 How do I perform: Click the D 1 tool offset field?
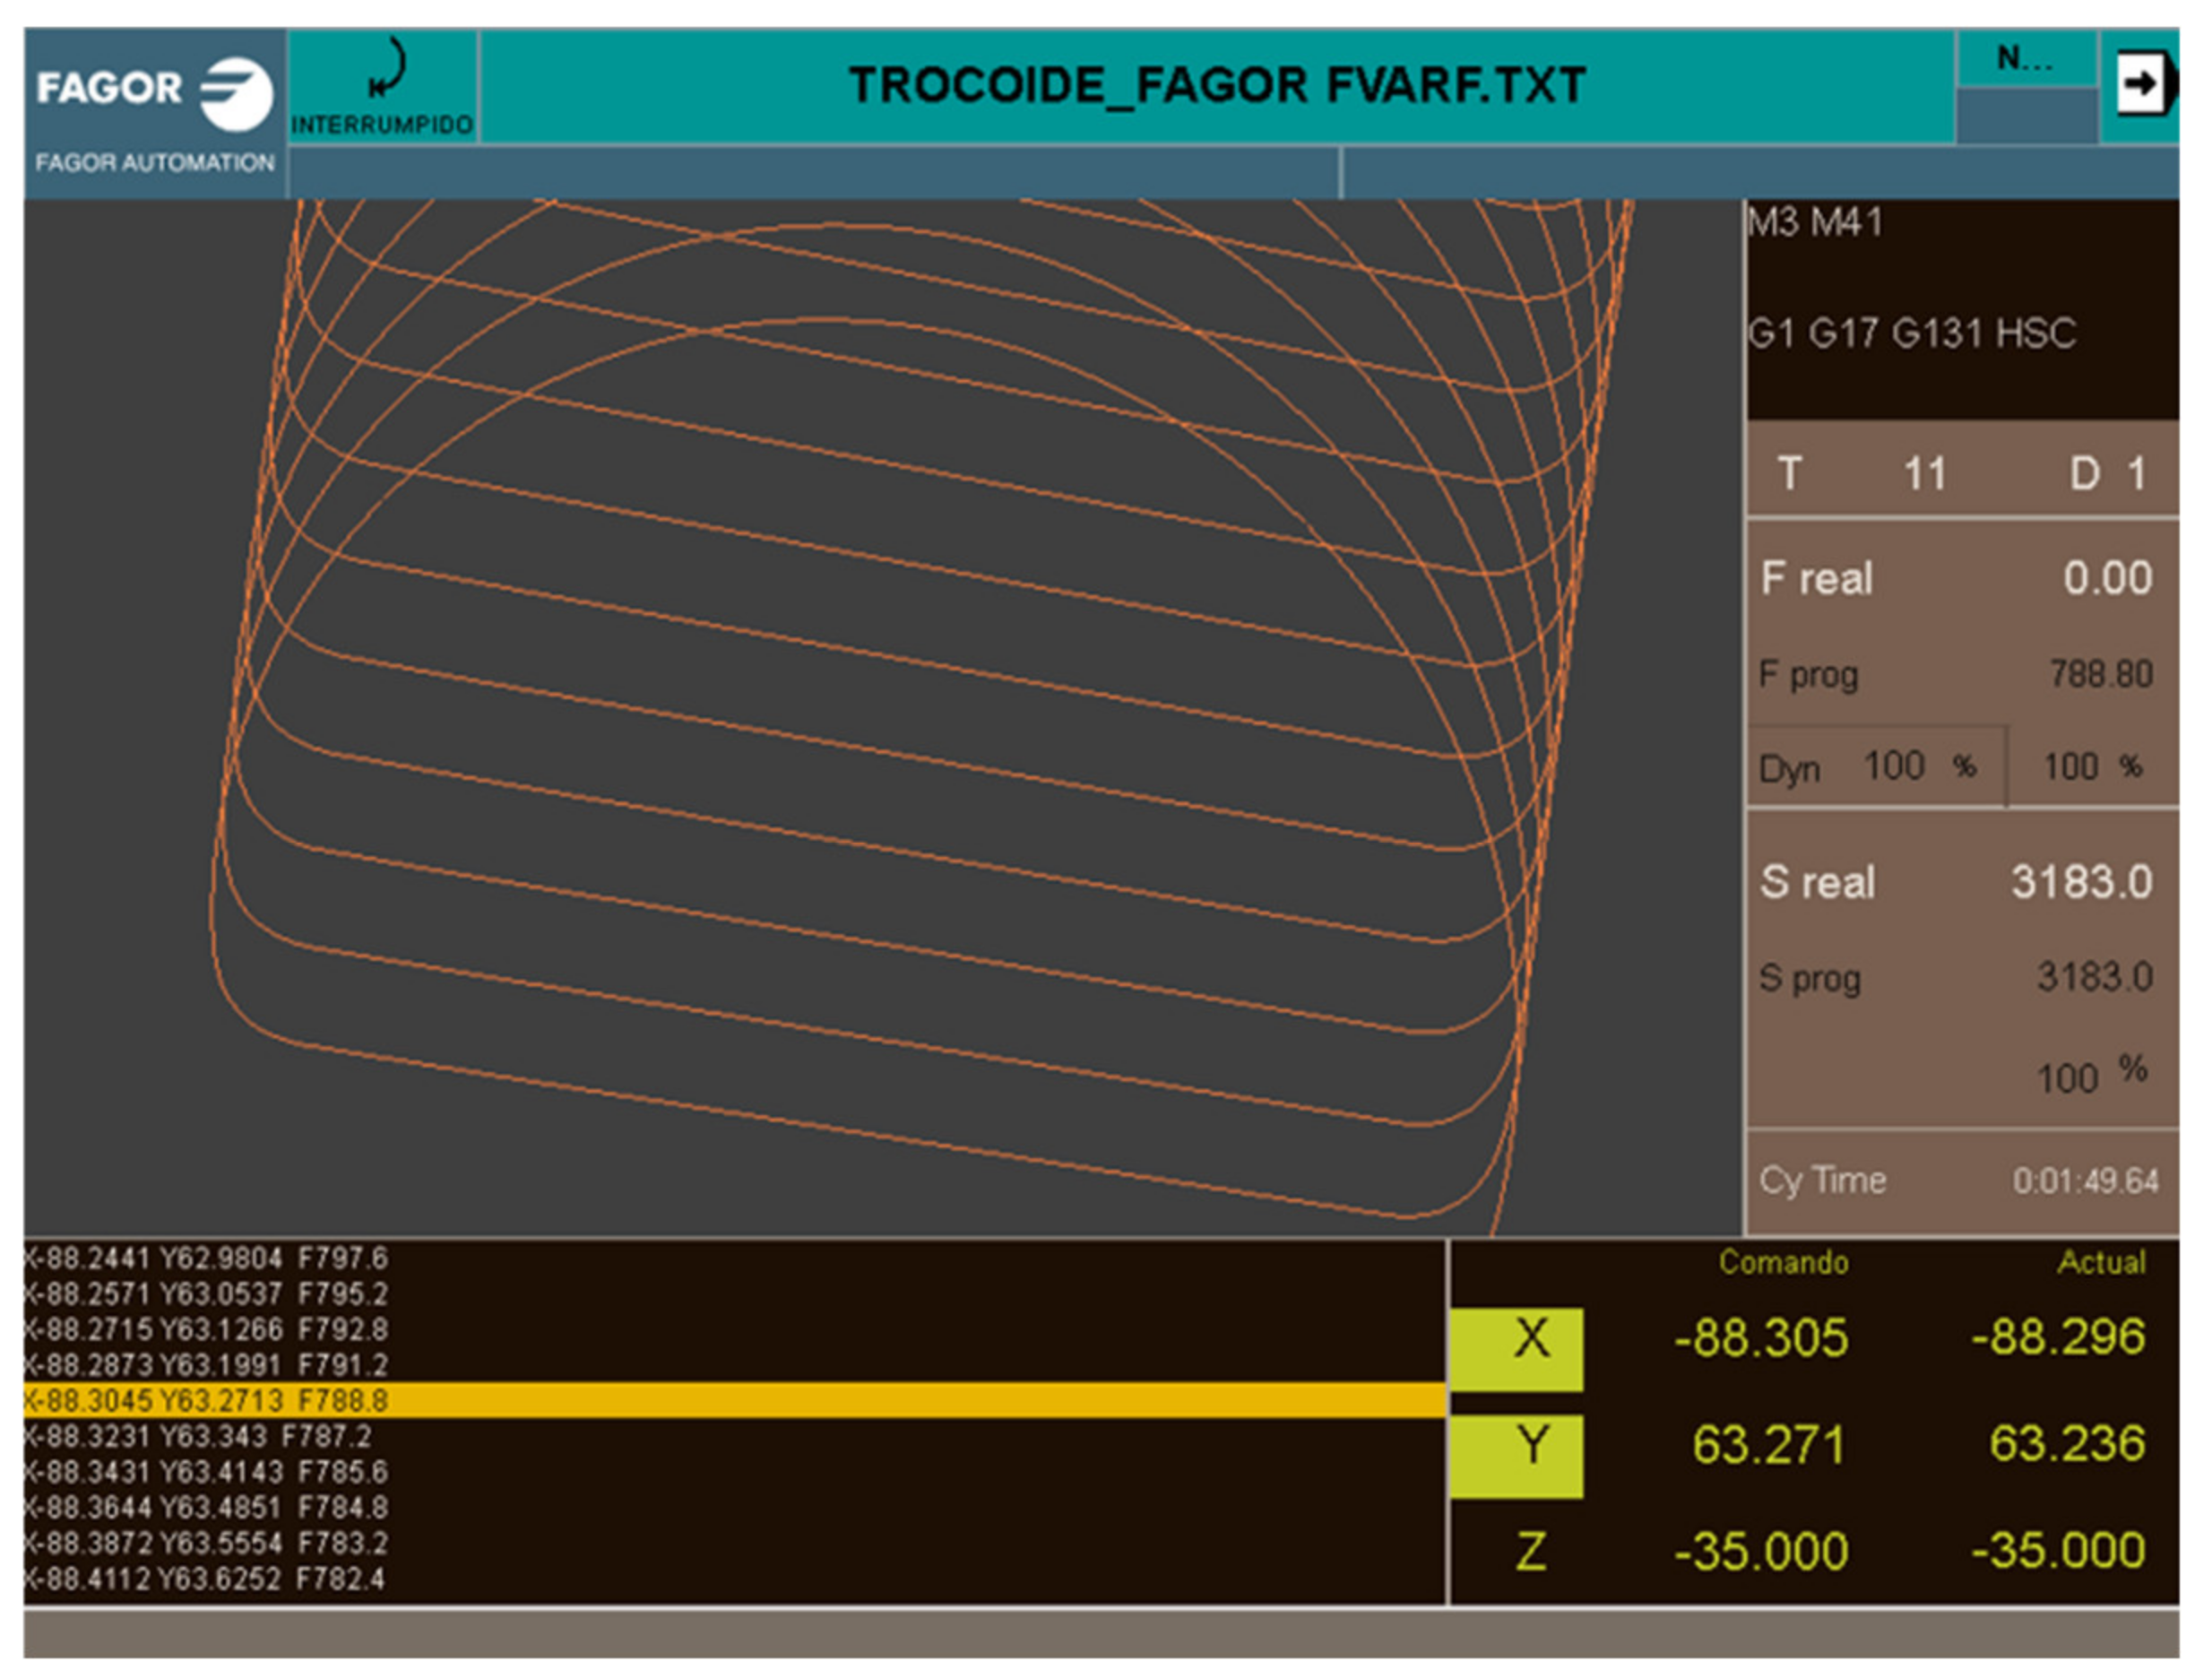[x=2106, y=473]
